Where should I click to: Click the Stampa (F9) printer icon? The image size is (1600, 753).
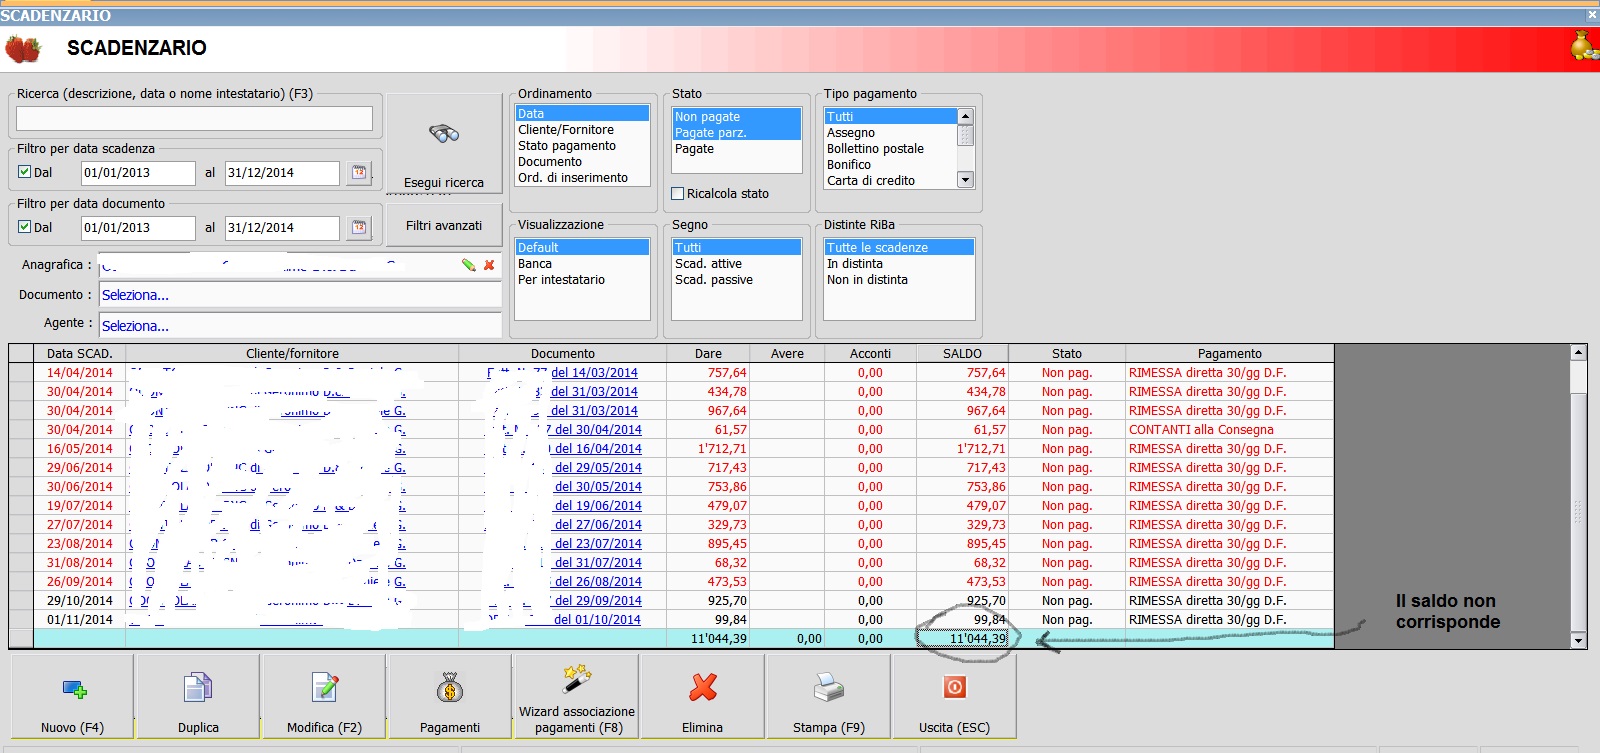point(829,688)
